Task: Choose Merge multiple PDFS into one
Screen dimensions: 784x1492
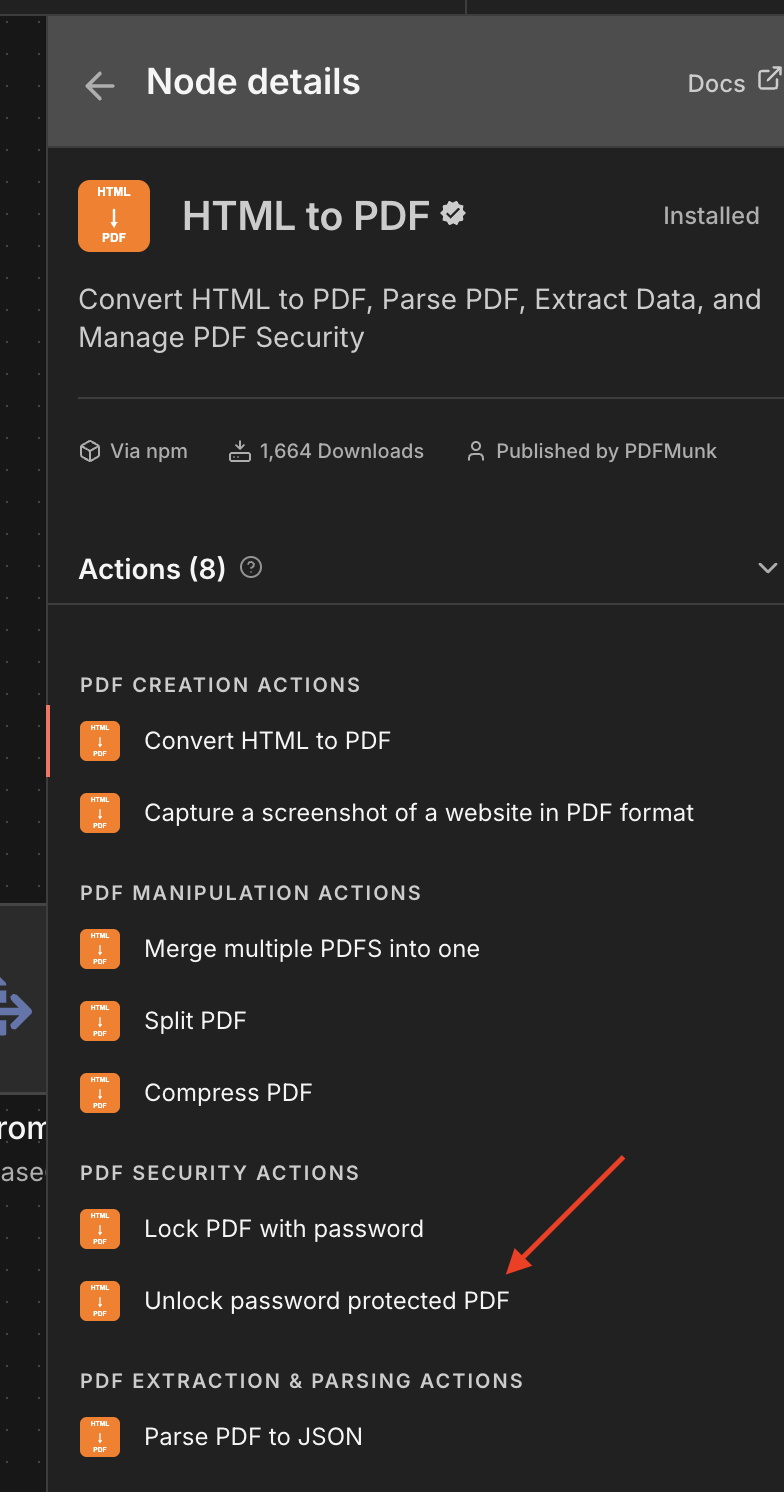Action: tap(312, 949)
